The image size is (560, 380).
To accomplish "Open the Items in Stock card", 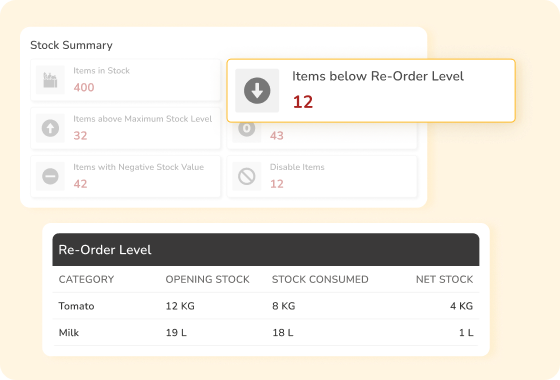I will coord(126,80).
